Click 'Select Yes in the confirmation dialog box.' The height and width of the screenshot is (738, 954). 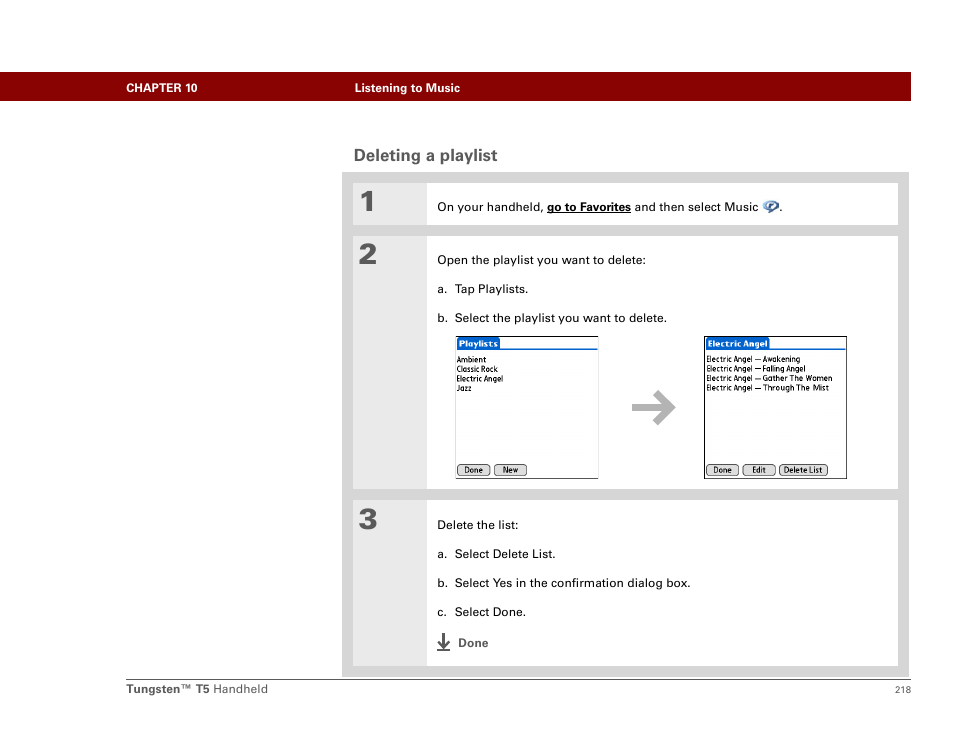(x=573, y=583)
